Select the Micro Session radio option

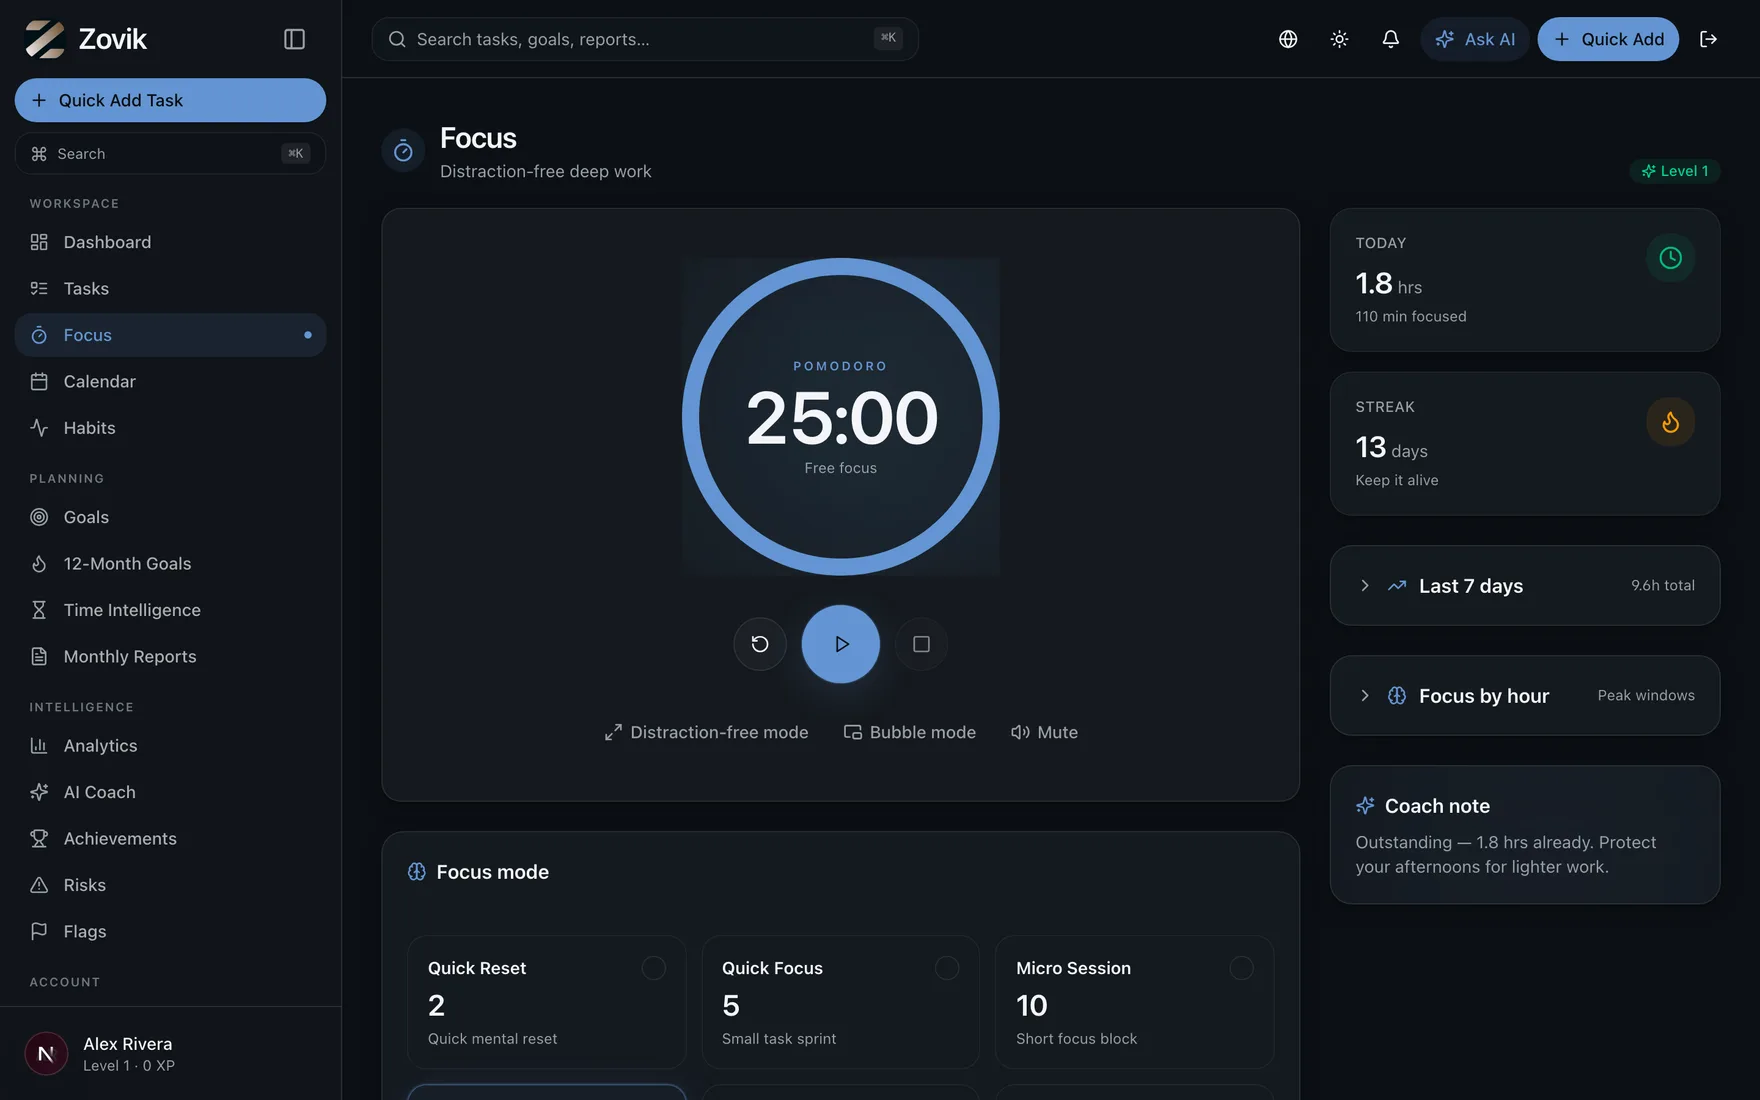[x=1241, y=968]
